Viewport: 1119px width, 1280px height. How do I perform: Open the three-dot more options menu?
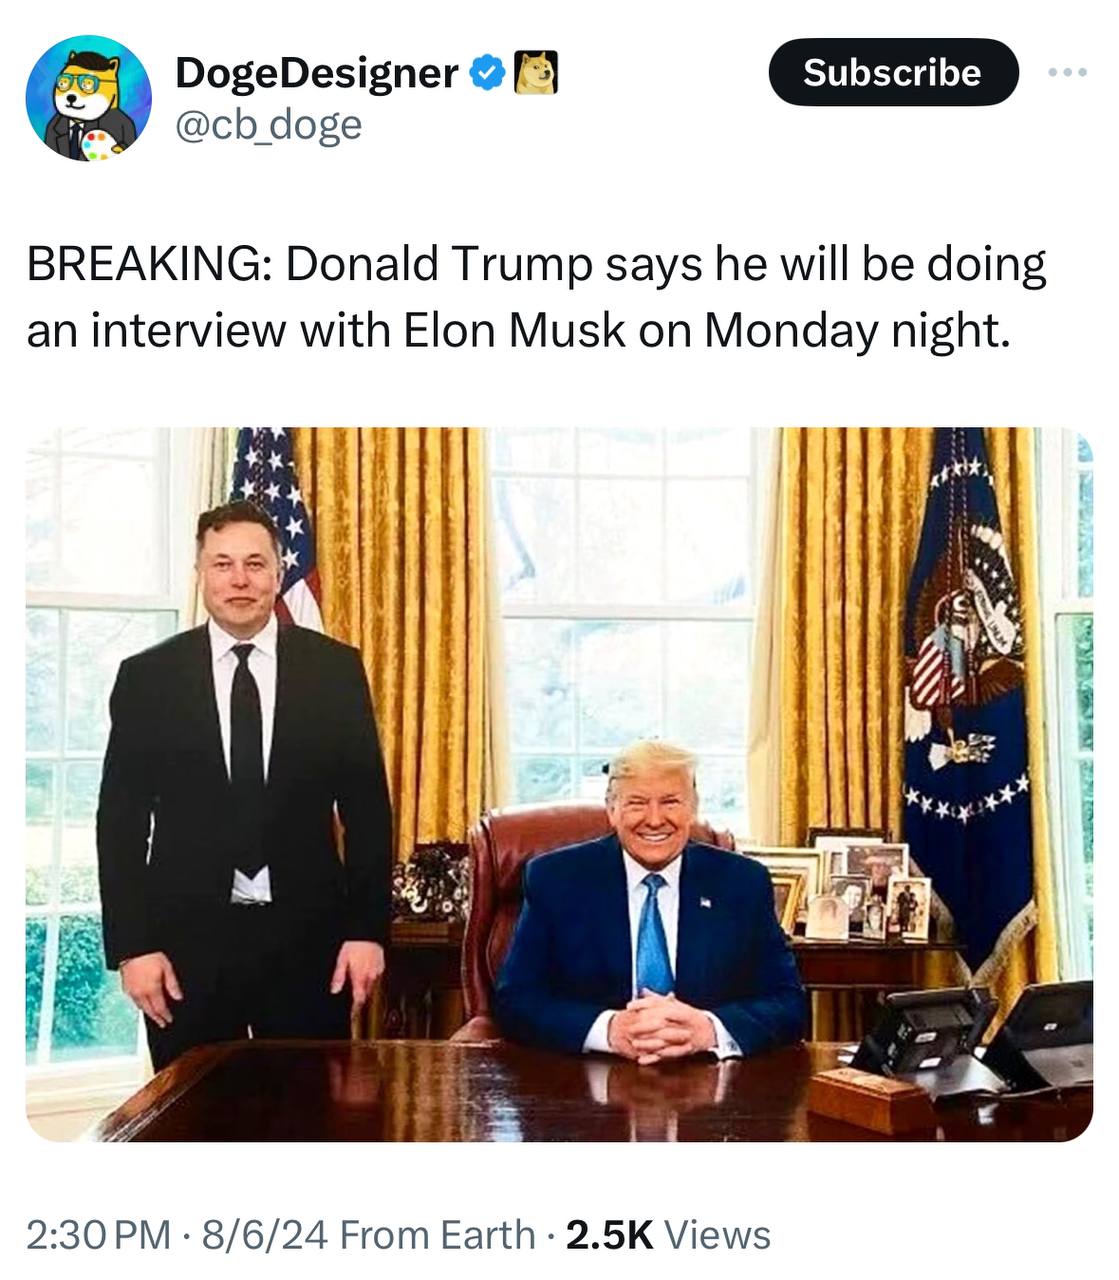click(x=1066, y=72)
